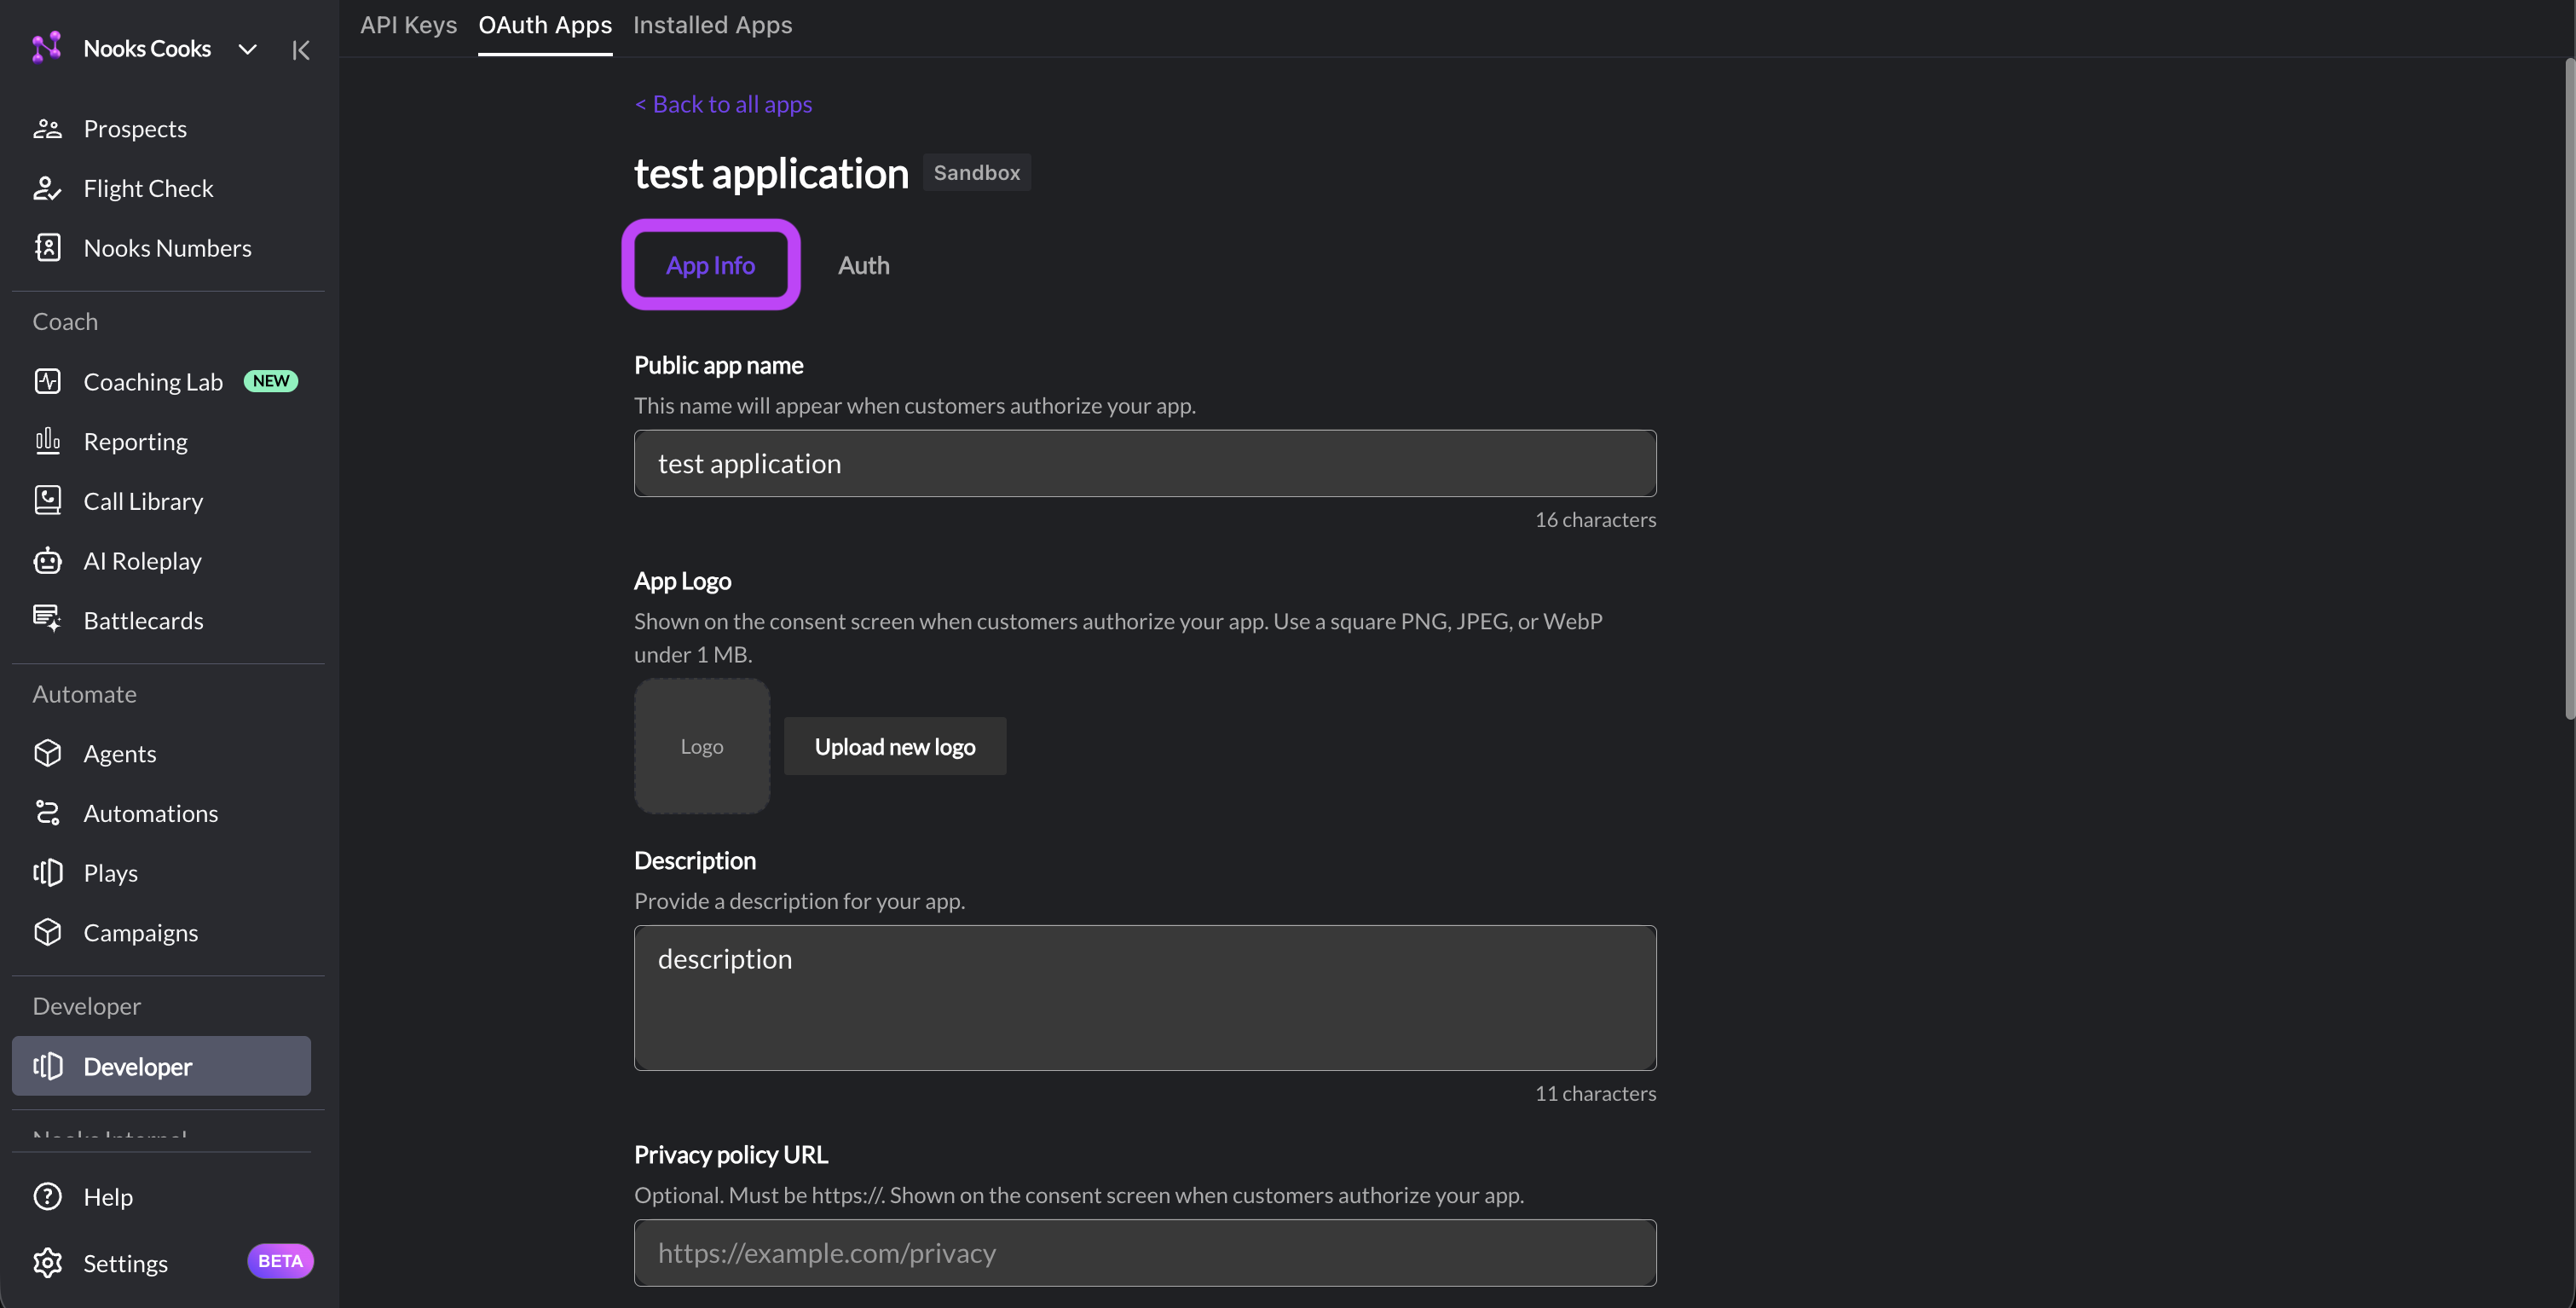Click into the Description text area

[x=1145, y=997]
